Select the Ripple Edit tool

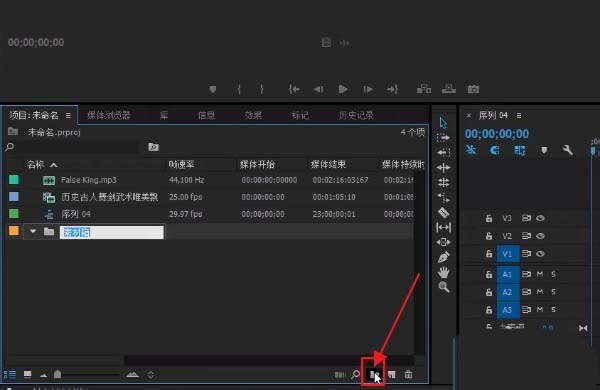pyautogui.click(x=443, y=167)
